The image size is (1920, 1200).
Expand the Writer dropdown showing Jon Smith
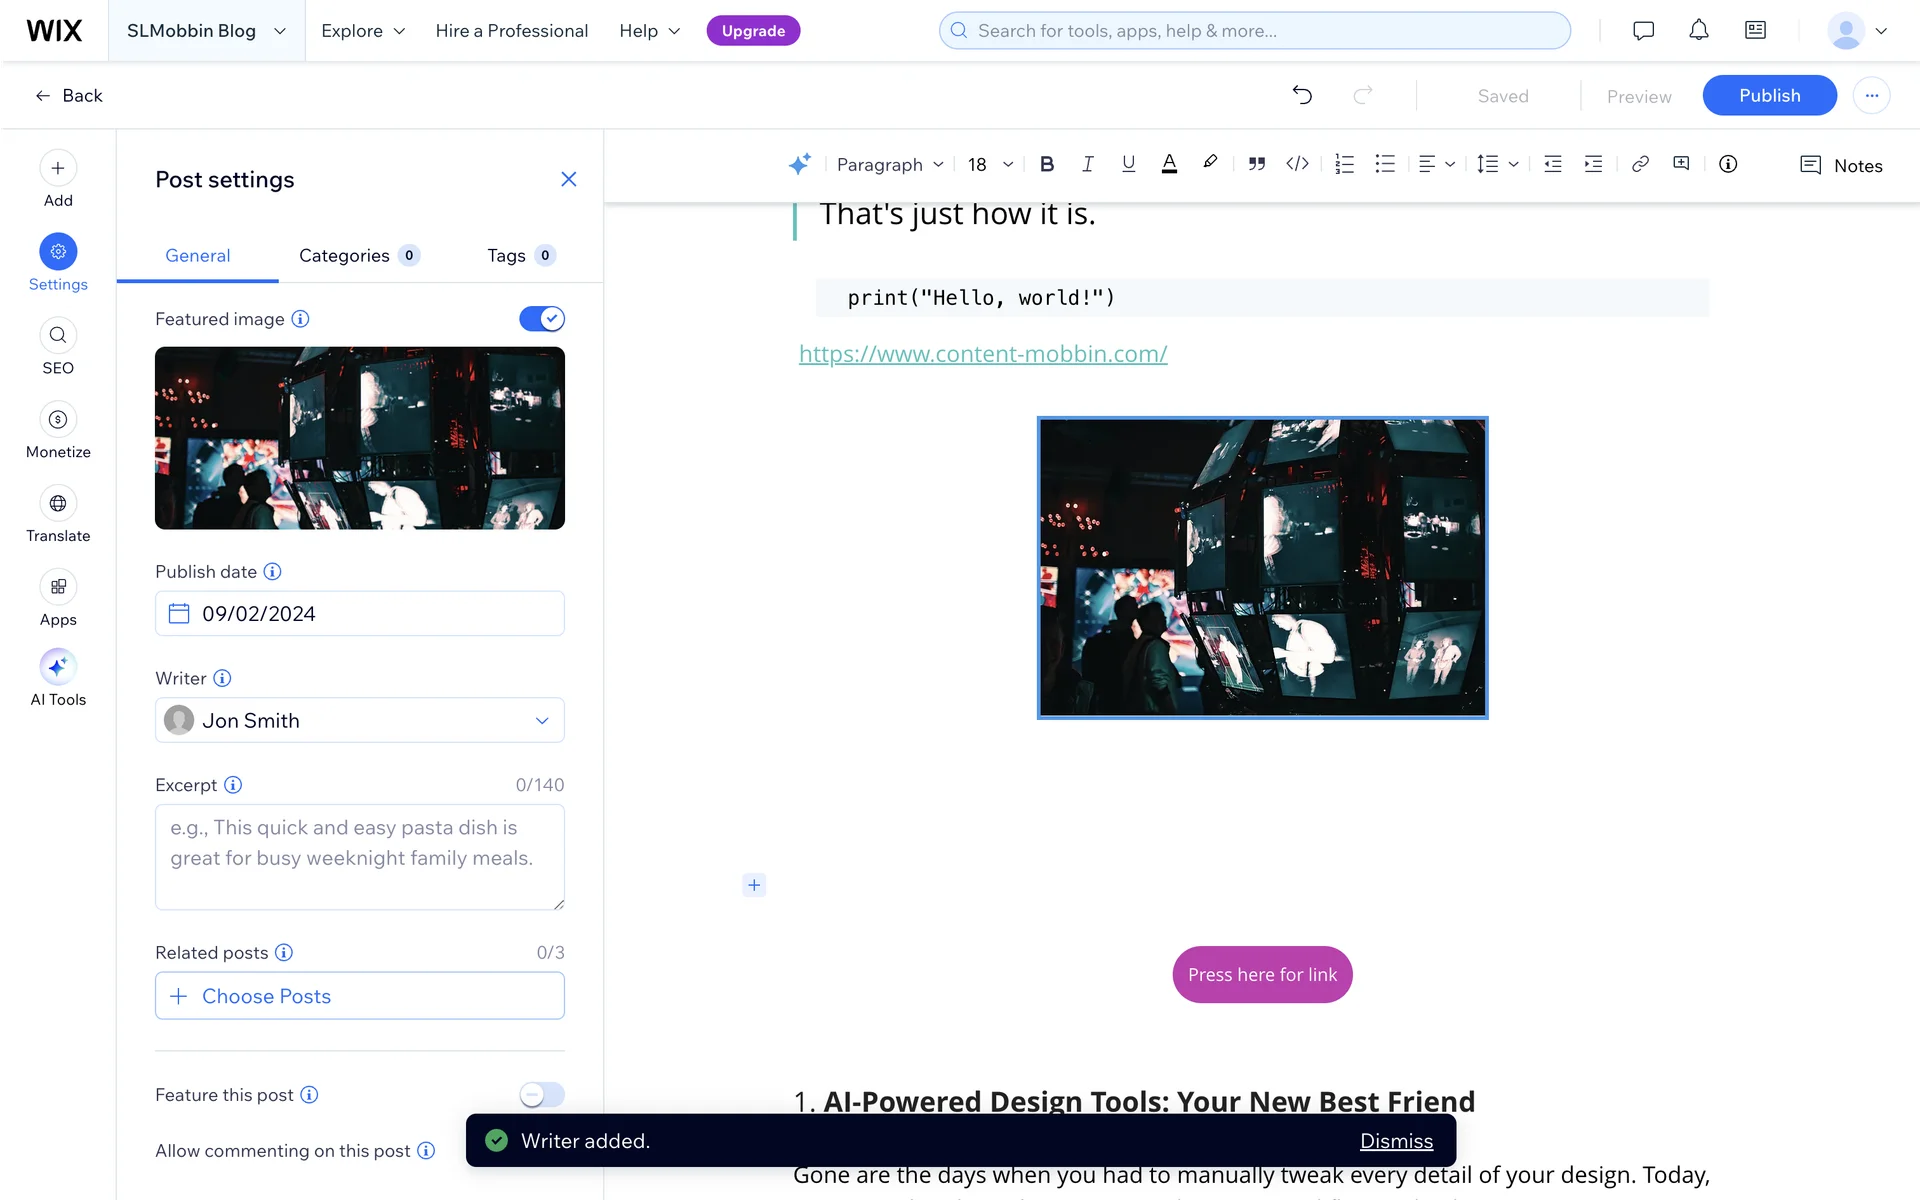pos(360,721)
